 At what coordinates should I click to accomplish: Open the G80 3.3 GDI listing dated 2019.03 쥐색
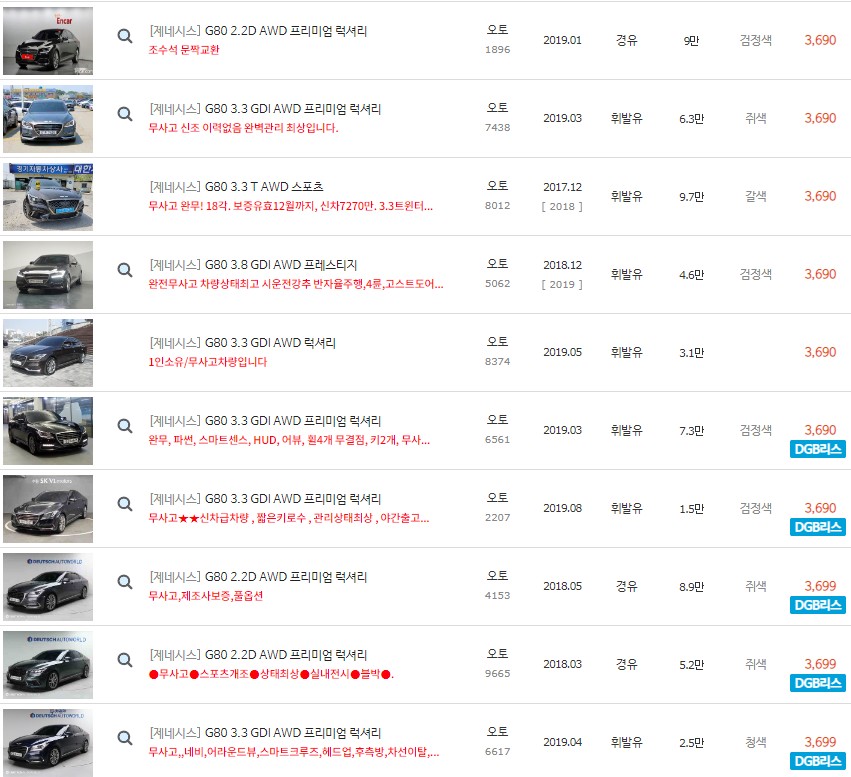265,109
